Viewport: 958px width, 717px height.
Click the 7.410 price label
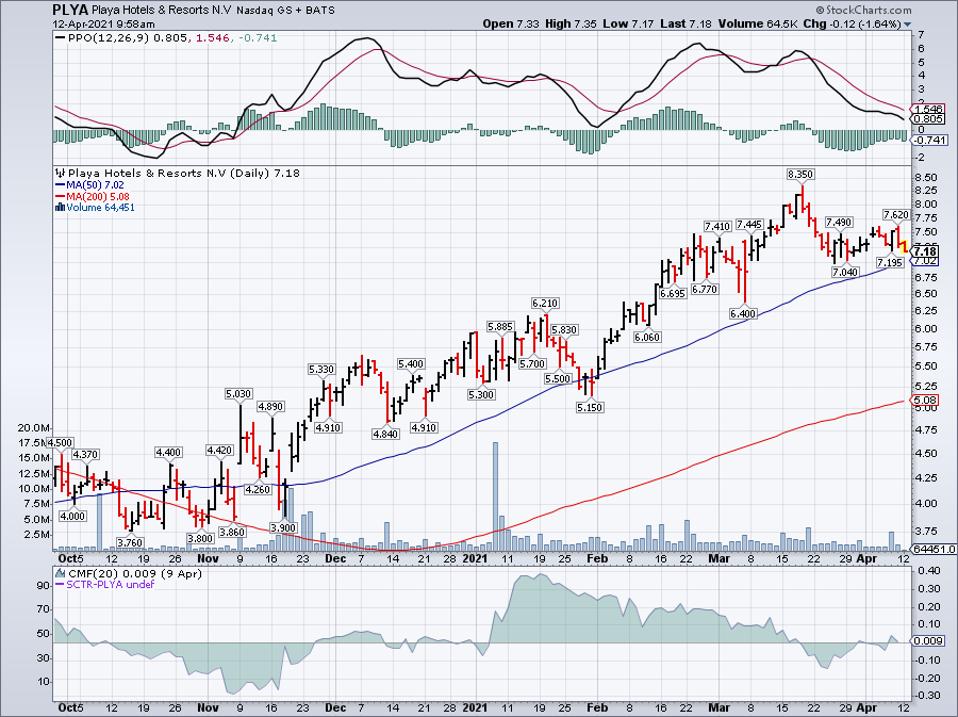[717, 227]
